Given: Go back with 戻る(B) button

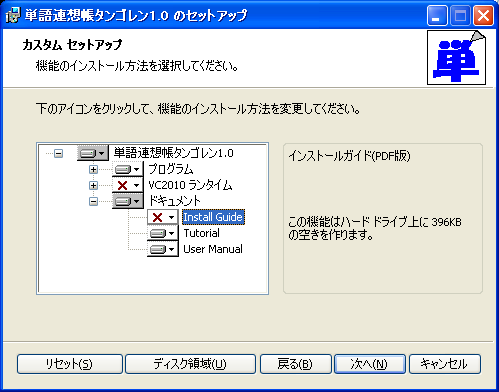Looking at the screenshot, I should [x=296, y=364].
